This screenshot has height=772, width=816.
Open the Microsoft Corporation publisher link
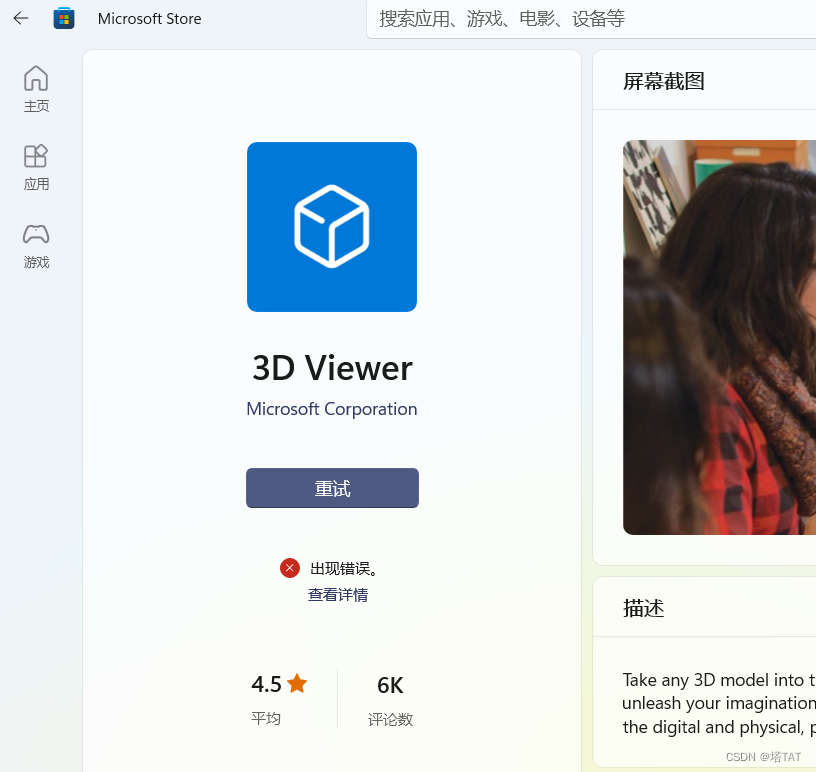pyautogui.click(x=332, y=409)
